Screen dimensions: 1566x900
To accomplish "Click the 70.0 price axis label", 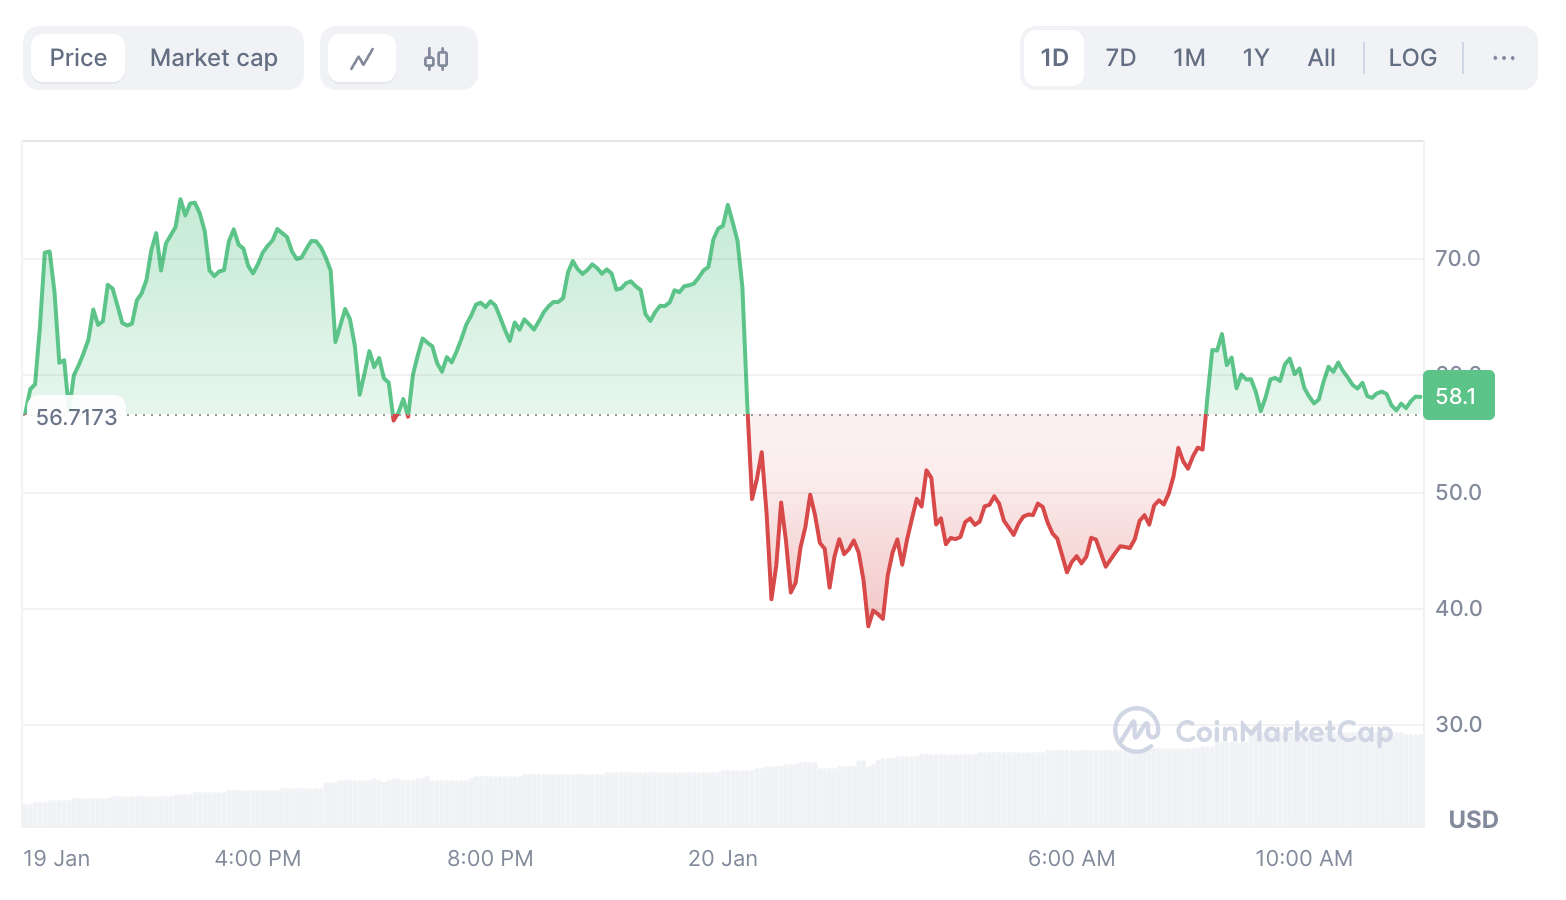I will pyautogui.click(x=1458, y=258).
